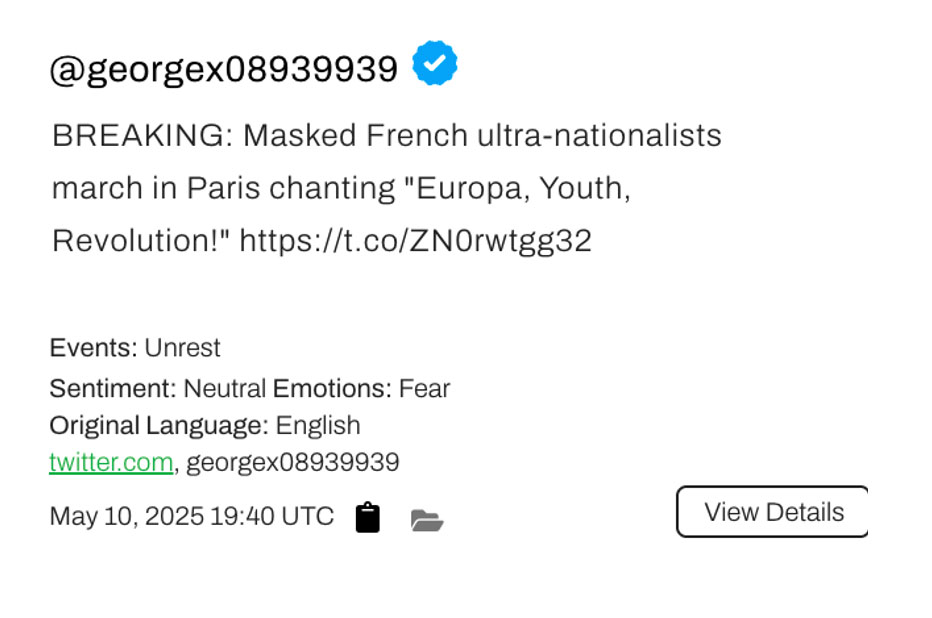932x618 pixels.
Task: Click the May 10, 2025 19:40 UTC timestamp
Action: 192,516
